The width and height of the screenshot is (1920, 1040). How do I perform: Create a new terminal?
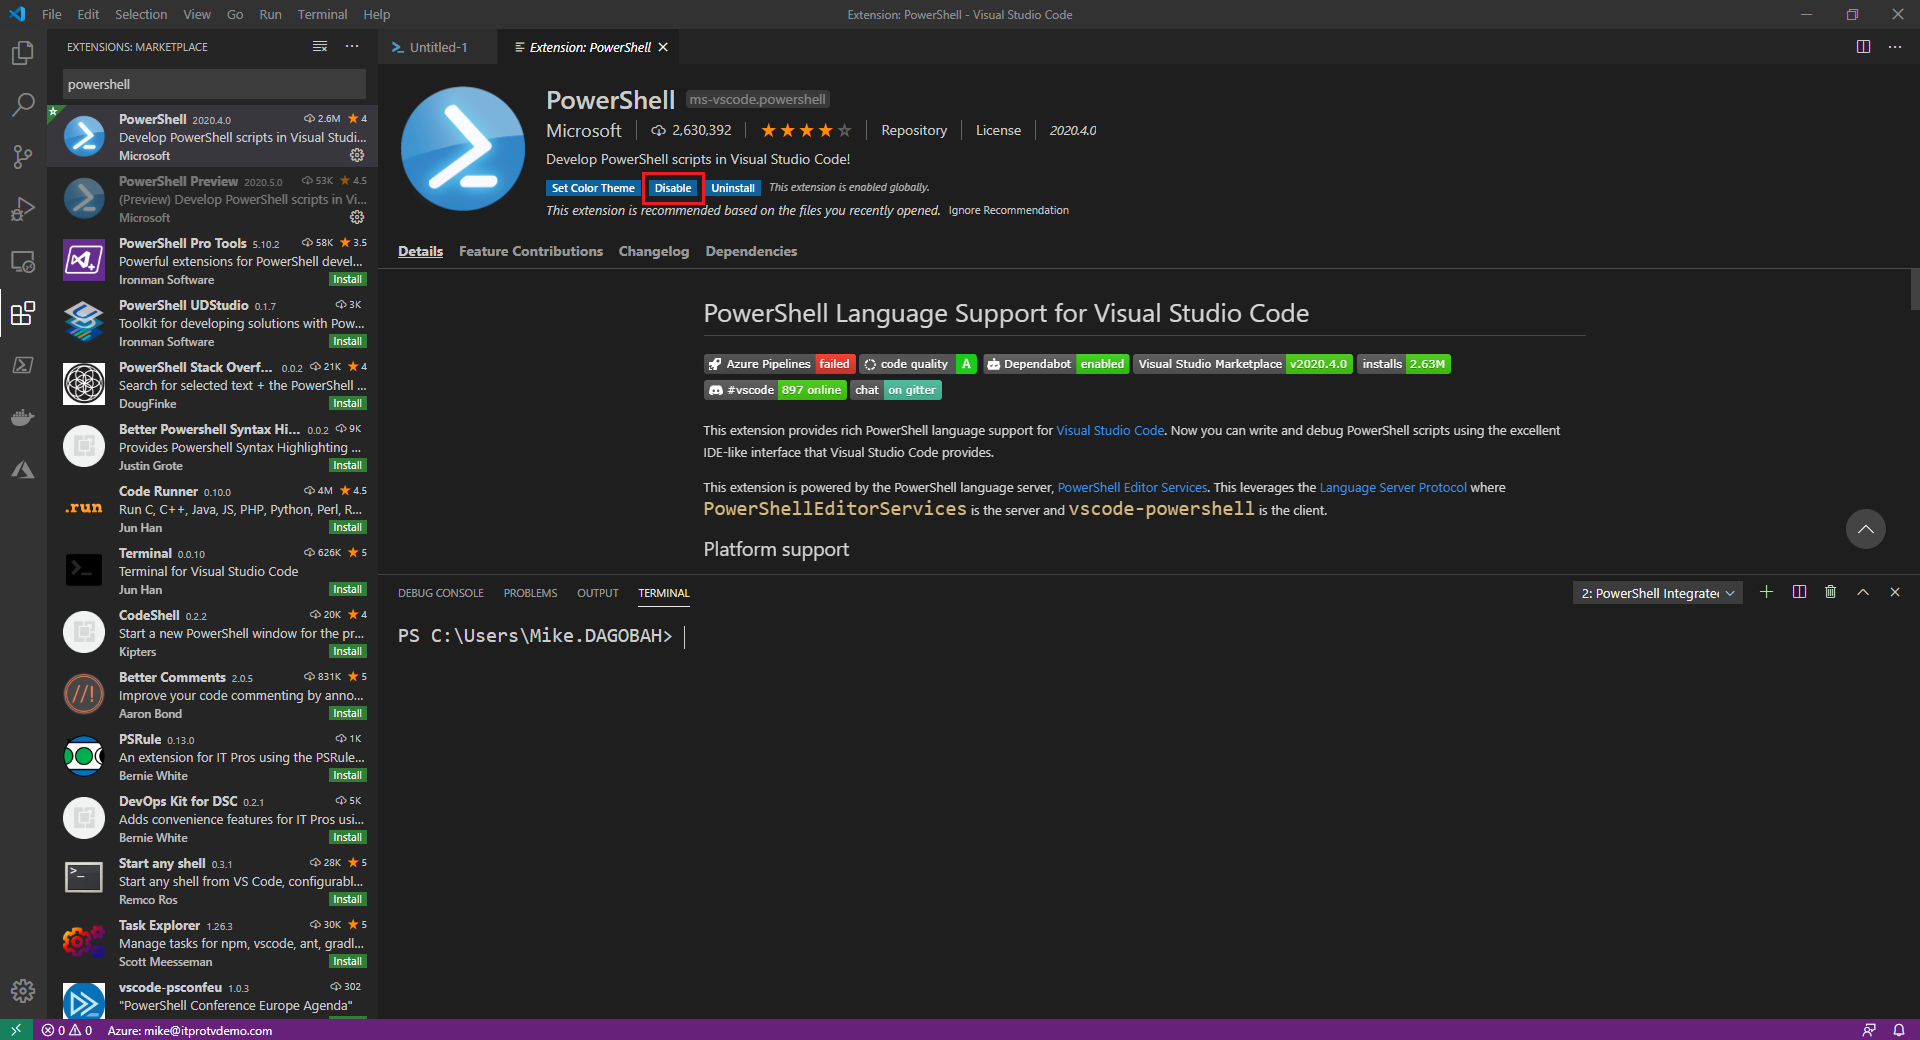[1767, 592]
